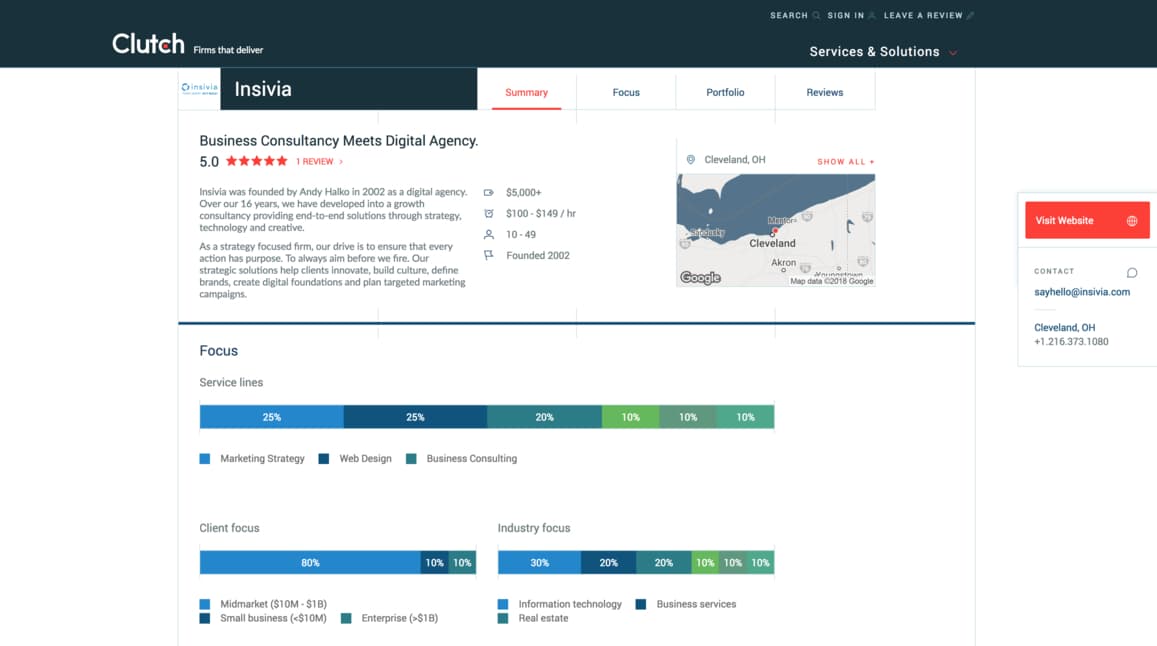Click the Founded 2002 text
Screen dimensions: 1157x646
coord(538,255)
